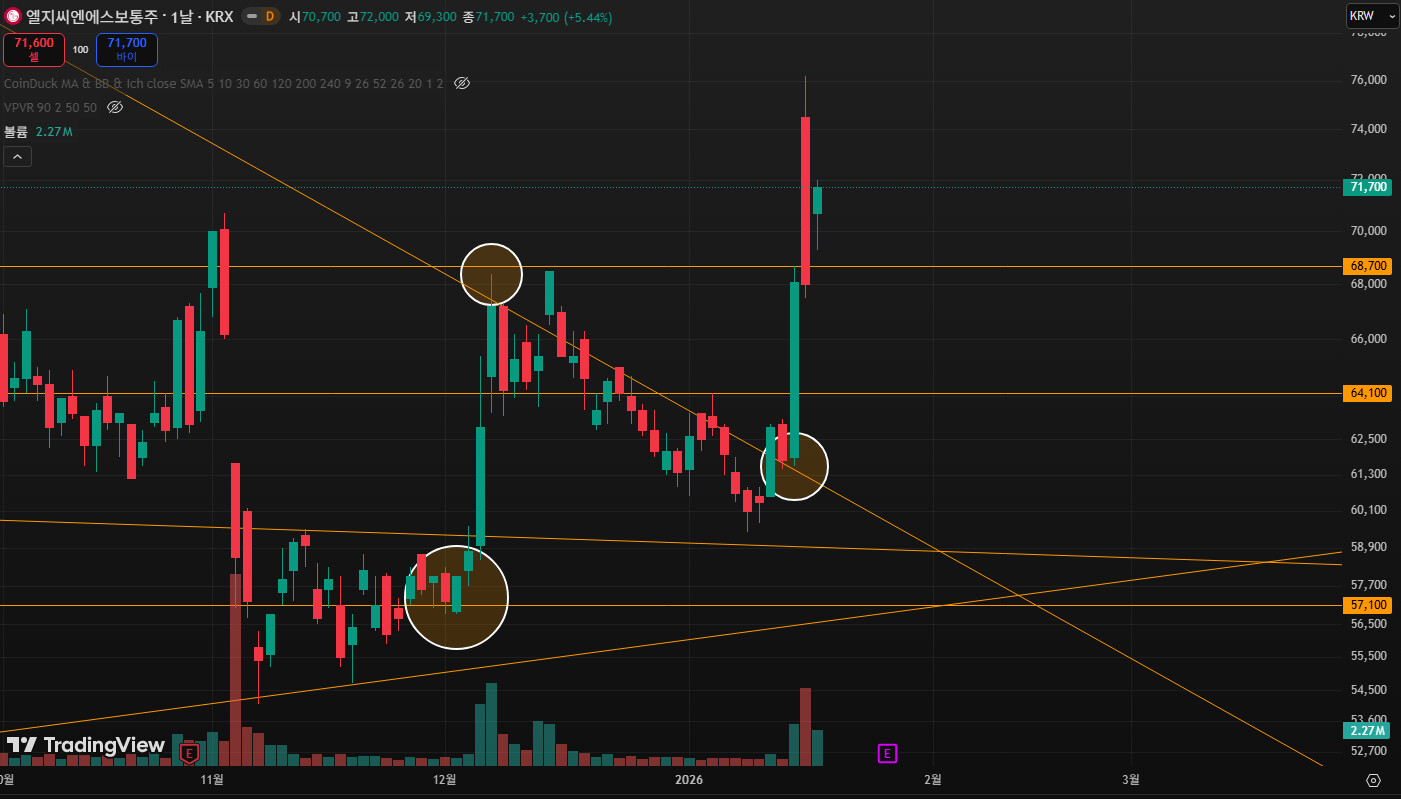Click the dash status pill beside D
The width and height of the screenshot is (1401, 799).
tap(250, 17)
